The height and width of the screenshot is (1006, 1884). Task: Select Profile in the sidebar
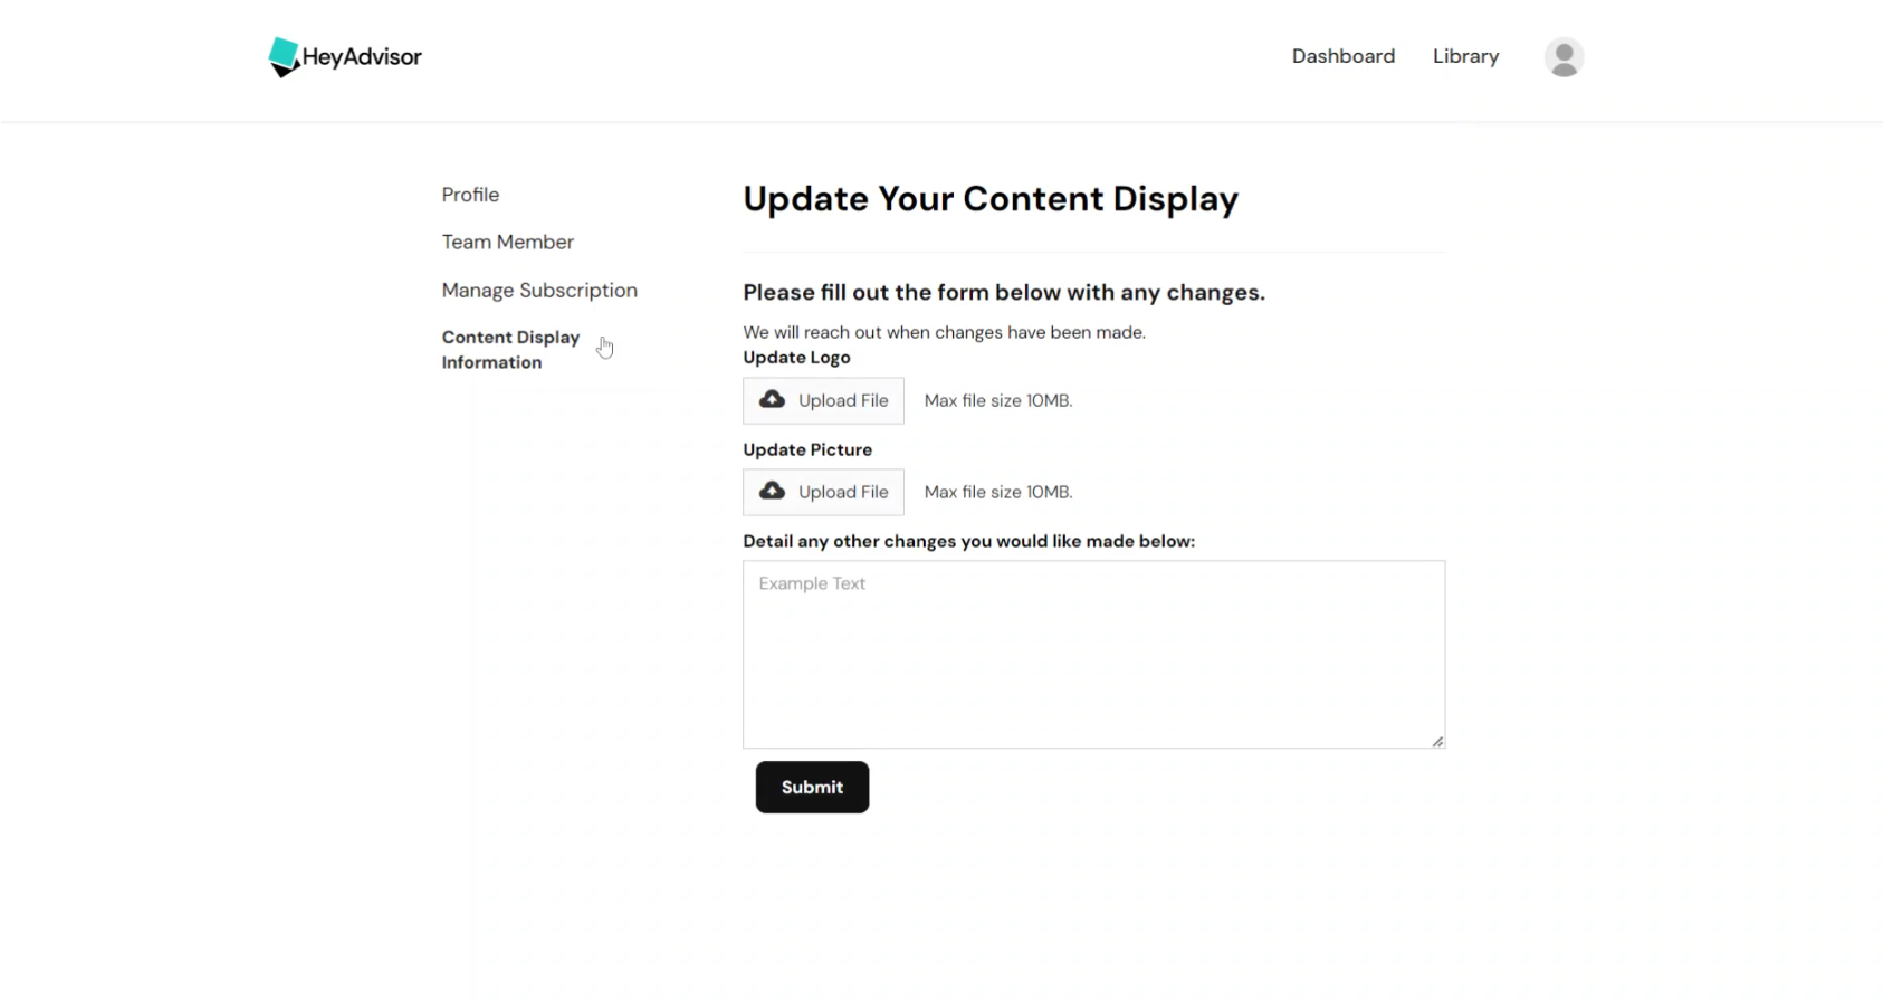click(x=470, y=194)
